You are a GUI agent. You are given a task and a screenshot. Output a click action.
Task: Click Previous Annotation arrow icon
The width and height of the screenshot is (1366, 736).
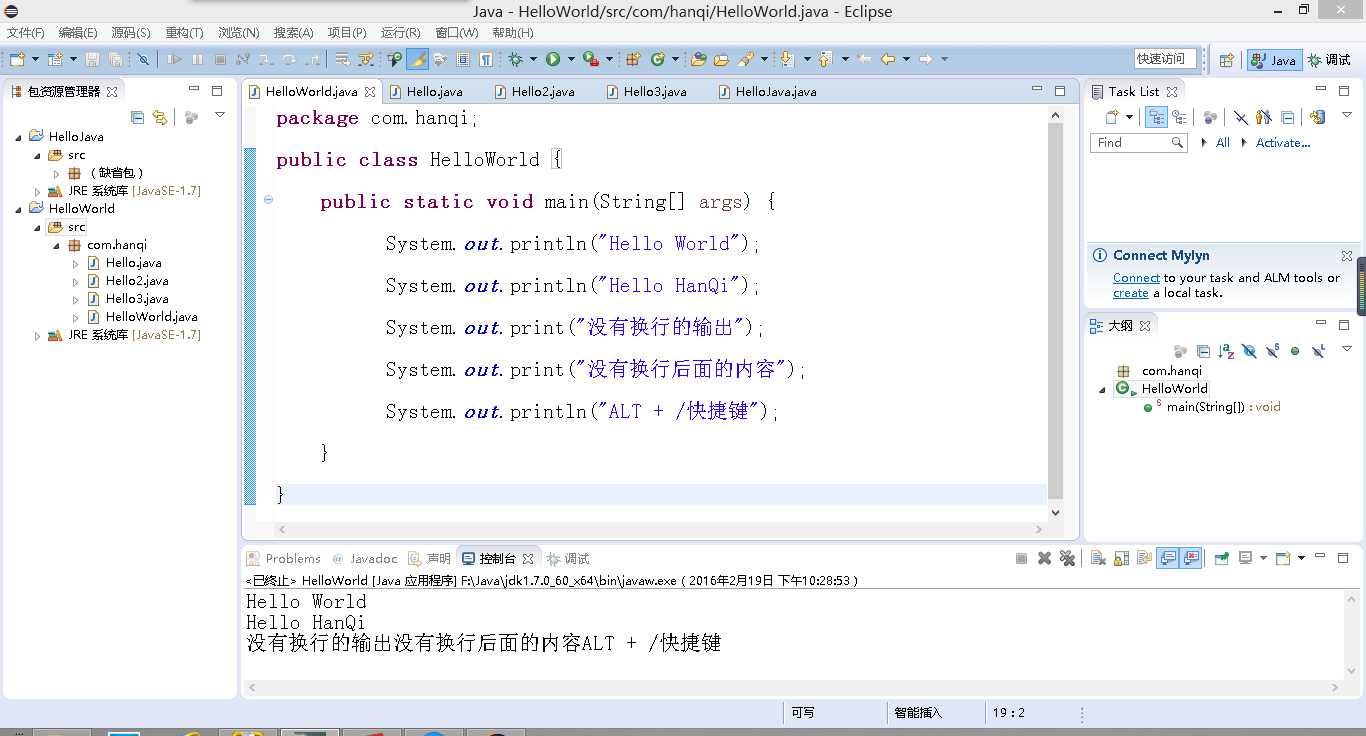pyautogui.click(x=825, y=59)
